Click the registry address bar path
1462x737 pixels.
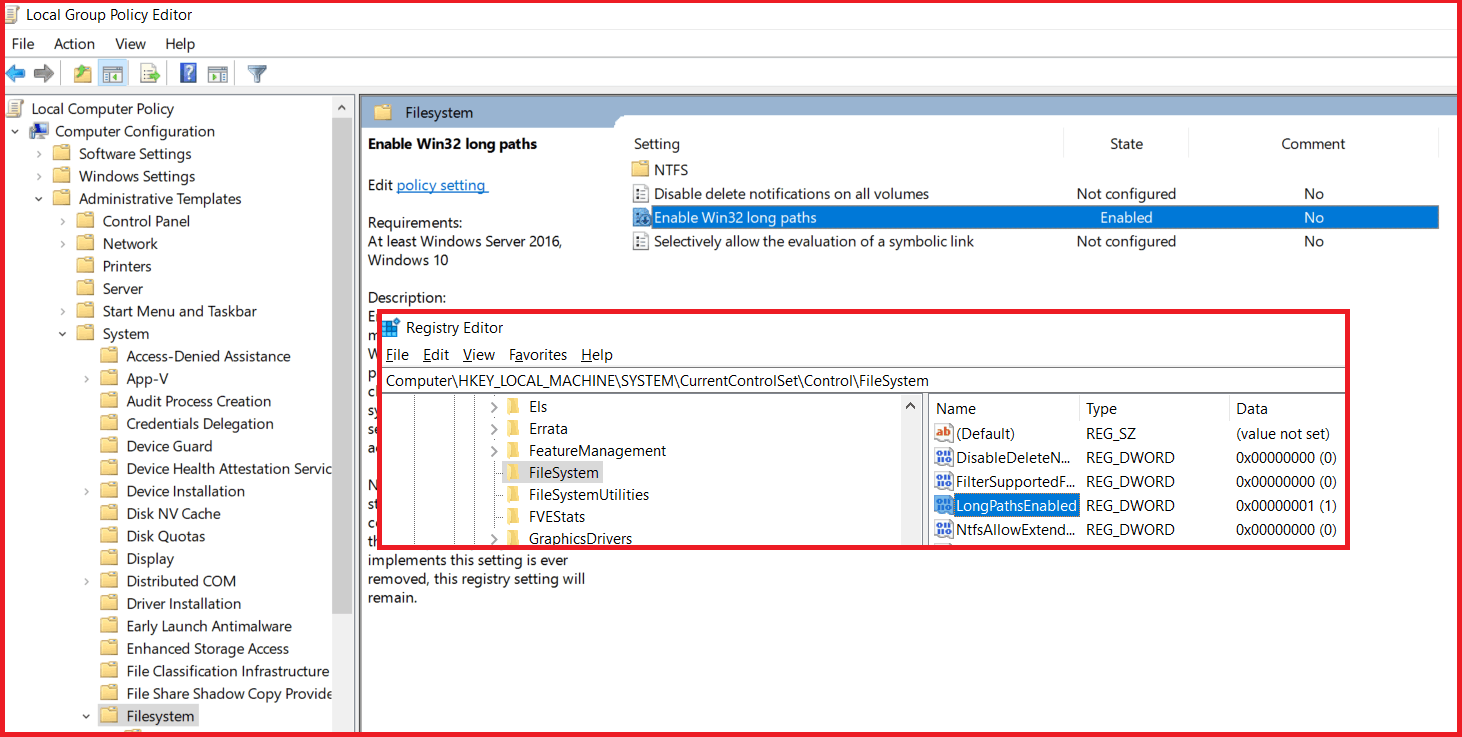click(x=657, y=381)
